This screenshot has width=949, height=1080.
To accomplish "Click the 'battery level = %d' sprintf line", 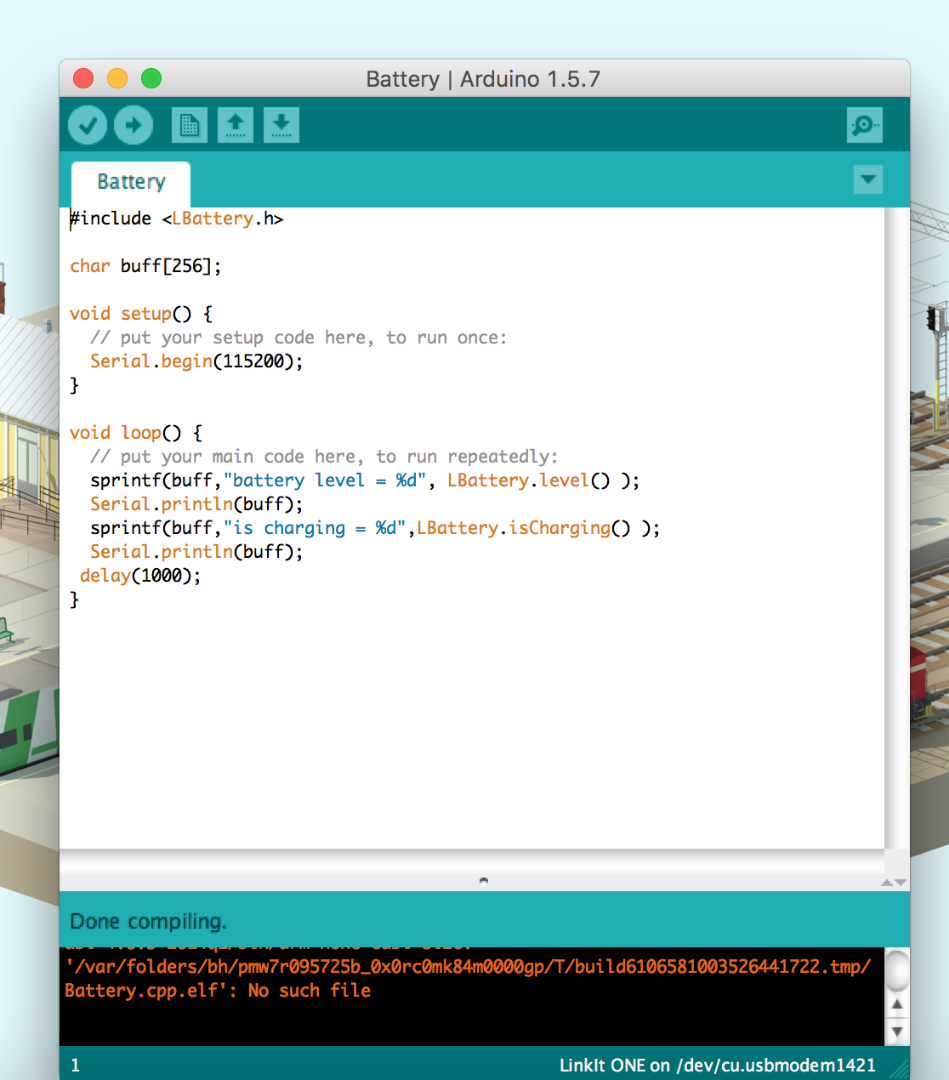I will click(365, 481).
